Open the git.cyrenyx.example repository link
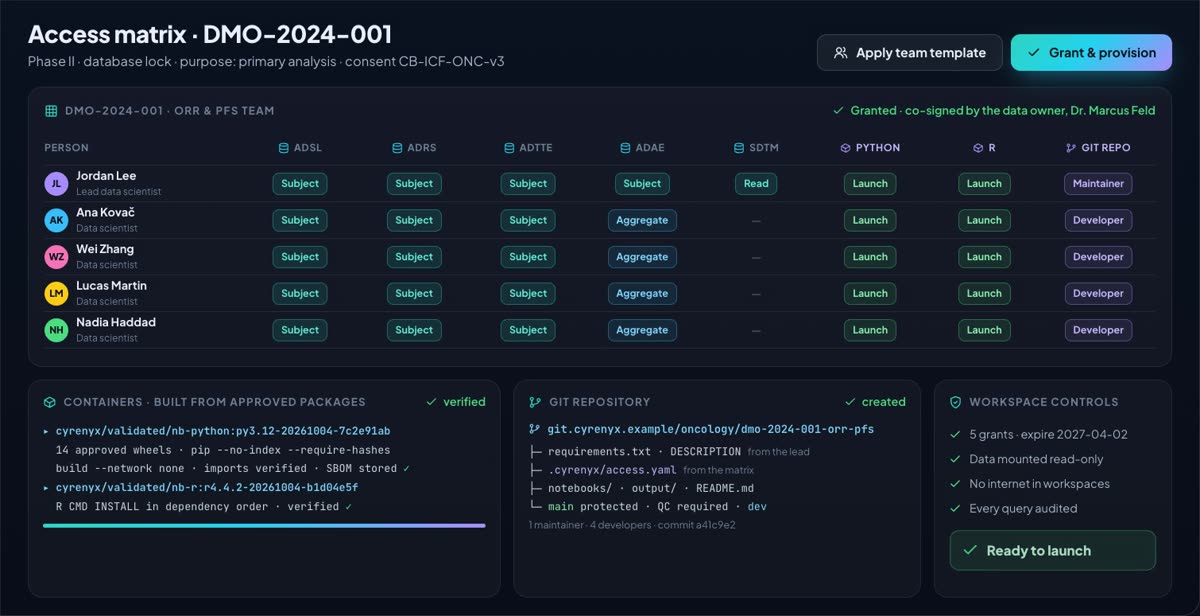 coord(710,429)
